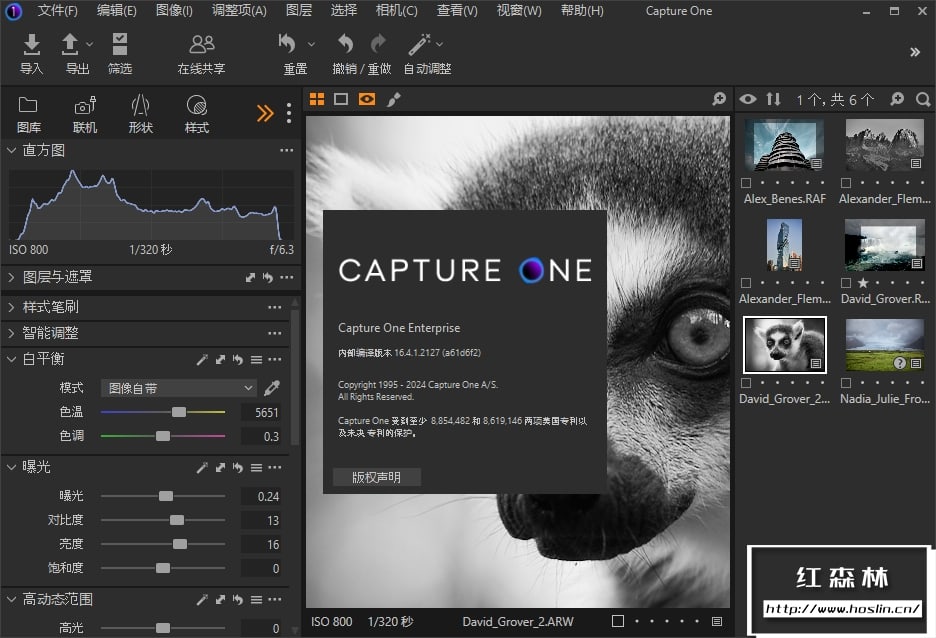Viewport: 936px width, 638px height.
Task: Open the Adjustments (调整项) menu
Action: 239,11
